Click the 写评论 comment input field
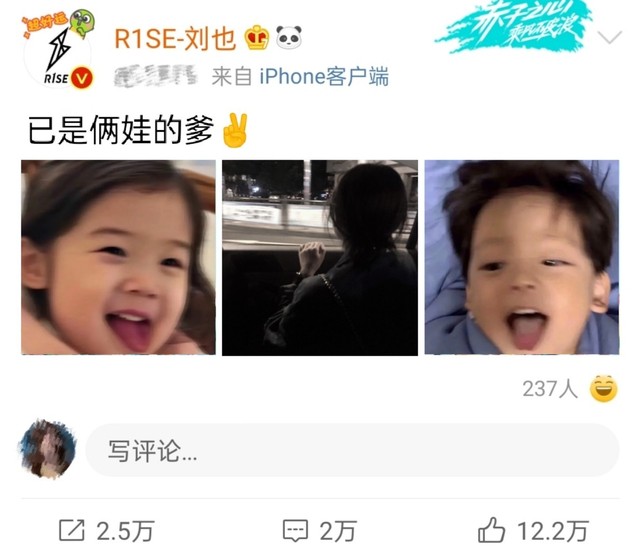 (352, 450)
